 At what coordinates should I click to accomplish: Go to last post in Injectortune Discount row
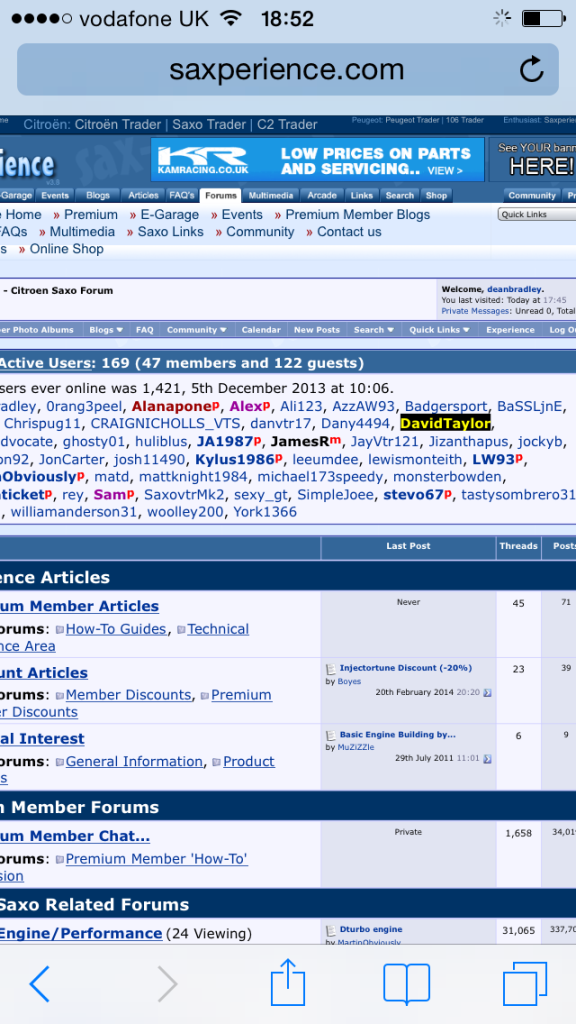[487, 692]
